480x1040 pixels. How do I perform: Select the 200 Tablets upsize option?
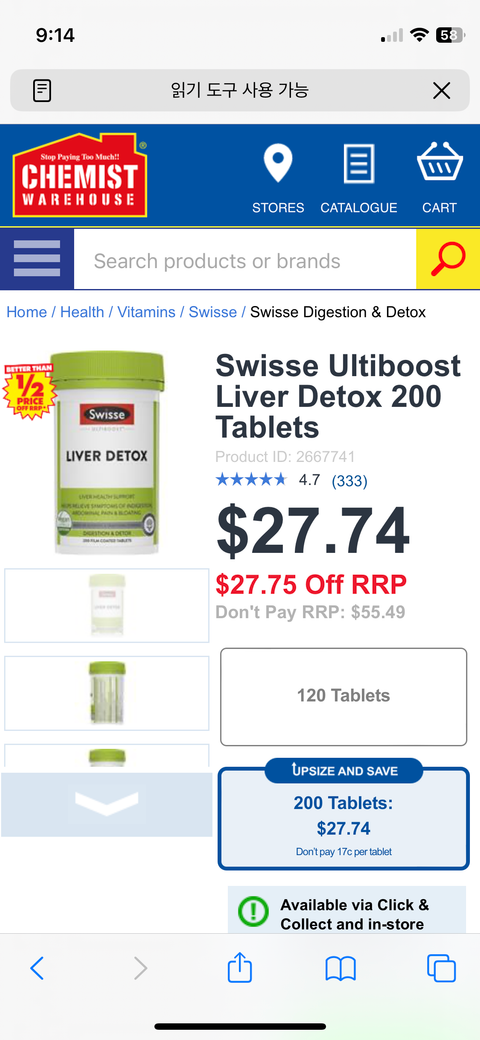343,818
